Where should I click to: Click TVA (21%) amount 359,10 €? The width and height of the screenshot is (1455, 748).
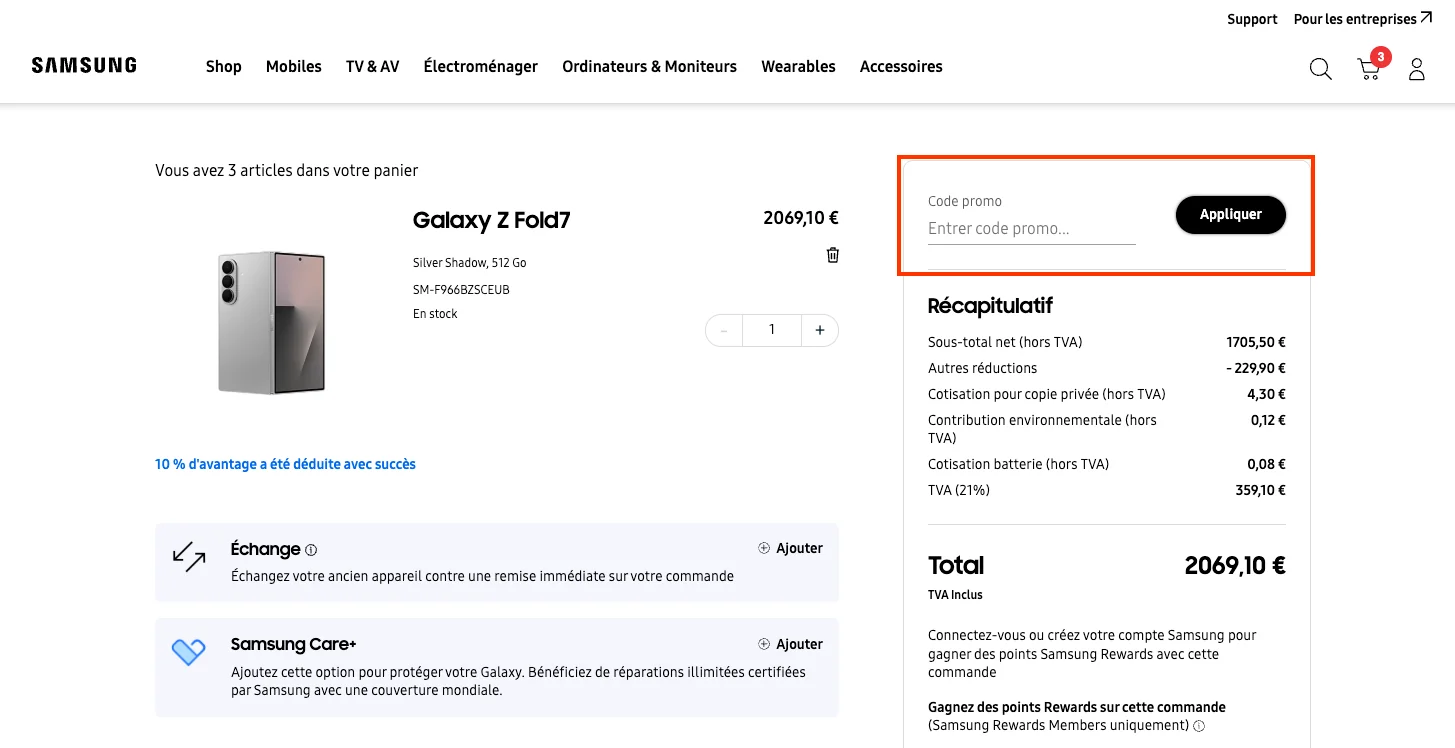[x=1260, y=490]
